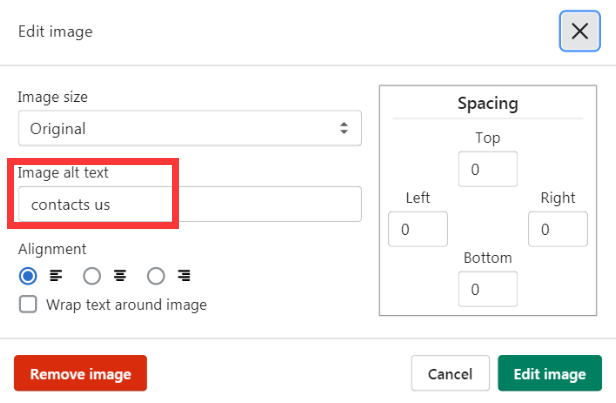Select the center alignment radio button
This screenshot has height=403, width=616.
(92, 275)
